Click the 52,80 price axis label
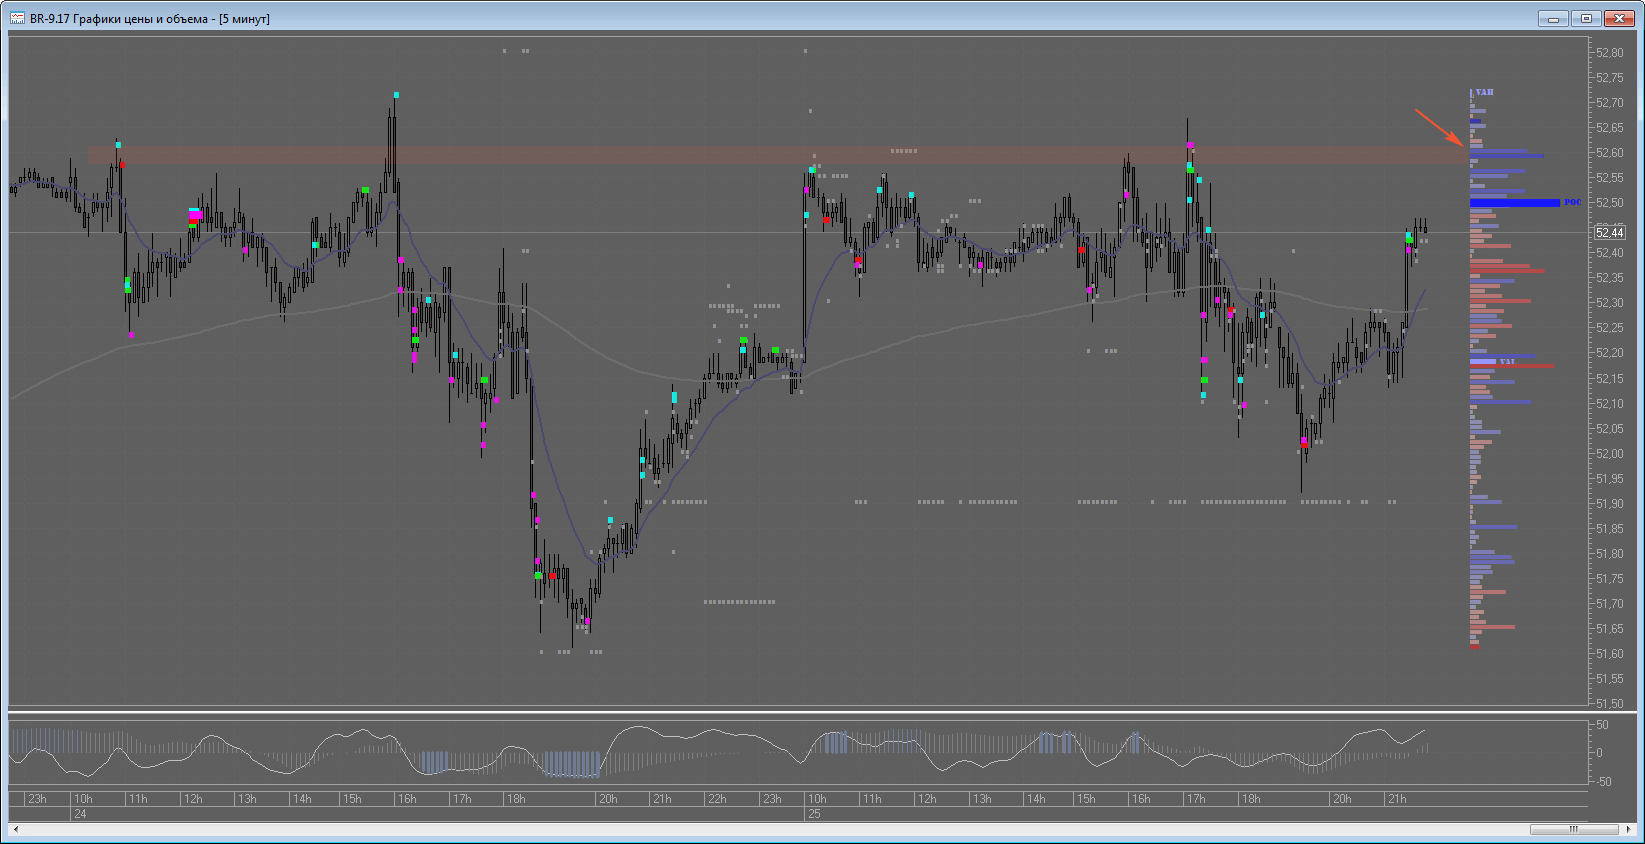Viewport: 1645px width, 844px height. [1610, 52]
